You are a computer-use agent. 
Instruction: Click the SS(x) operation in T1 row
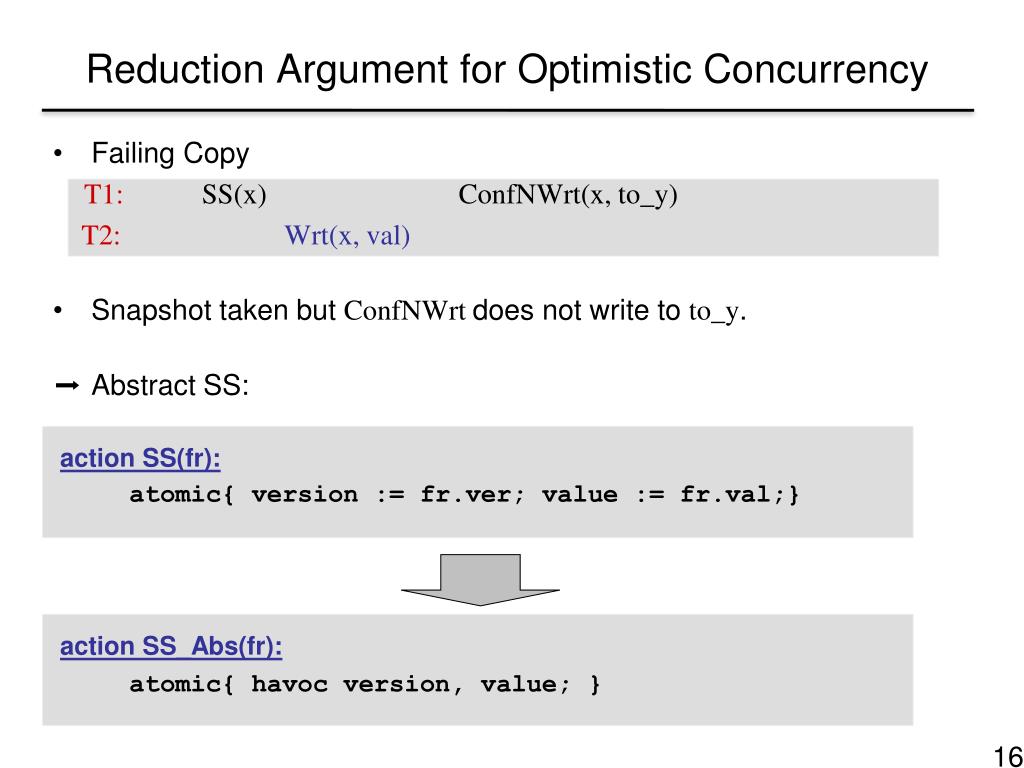click(234, 195)
